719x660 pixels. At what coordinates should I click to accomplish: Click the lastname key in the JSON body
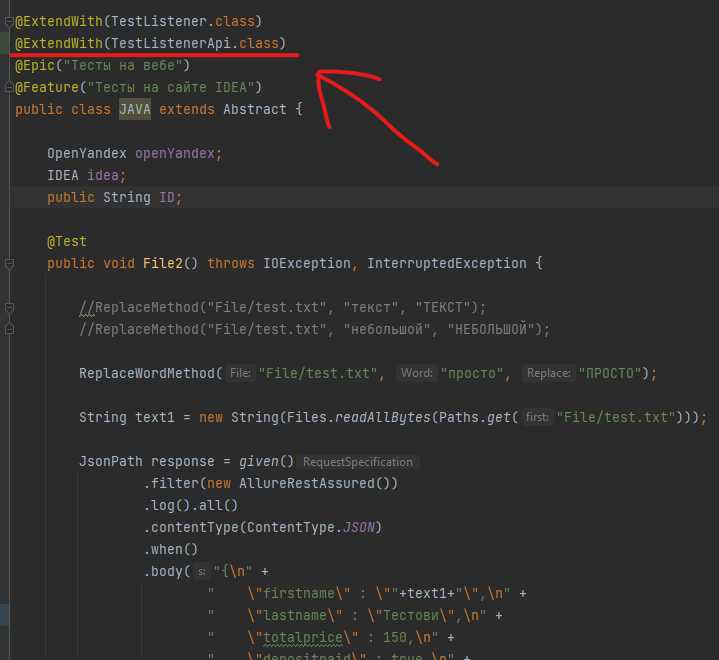pyautogui.click(x=295, y=616)
